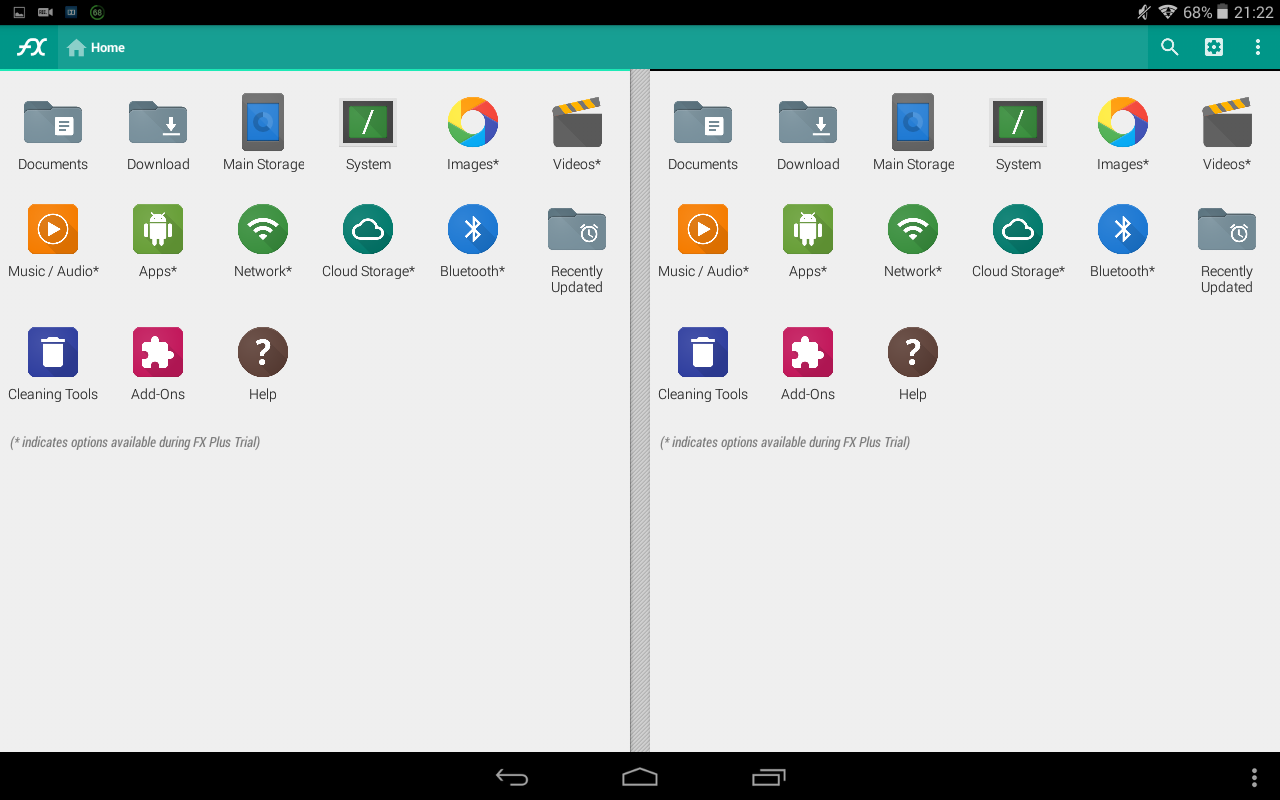The height and width of the screenshot is (800, 1280).
Task: Tap the Android Back button
Action: [x=512, y=777]
